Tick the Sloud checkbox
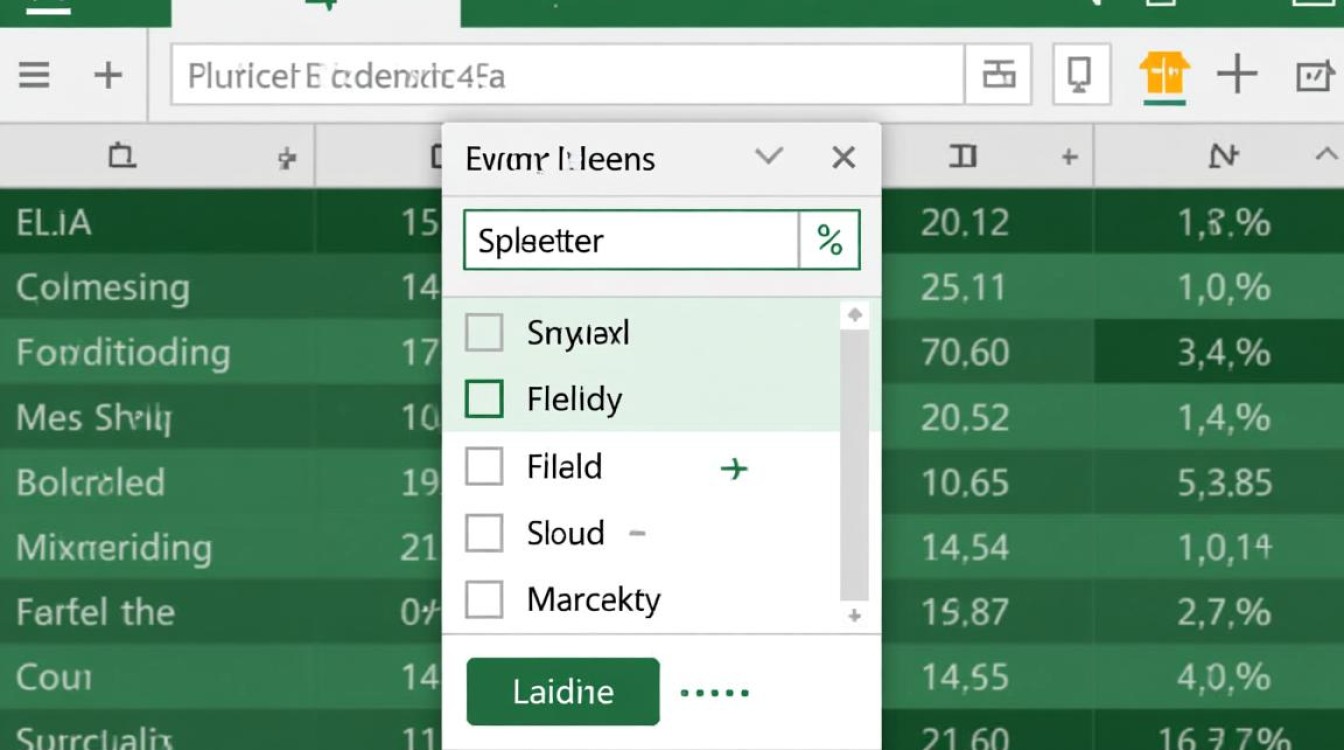This screenshot has height=750, width=1344. point(485,534)
